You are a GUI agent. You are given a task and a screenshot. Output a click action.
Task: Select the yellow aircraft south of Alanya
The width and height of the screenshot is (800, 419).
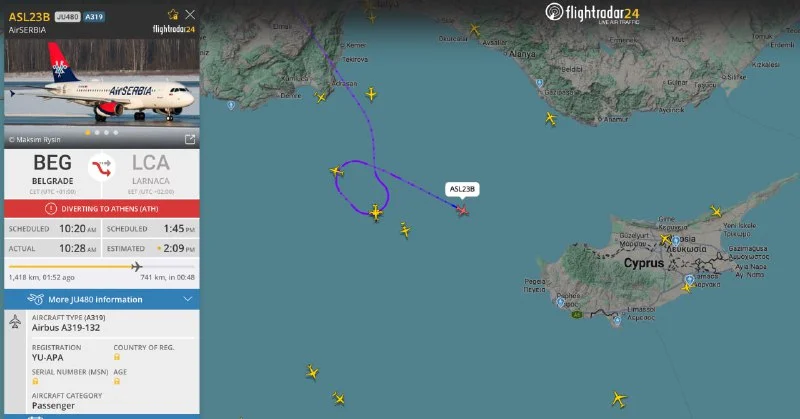pos(551,118)
